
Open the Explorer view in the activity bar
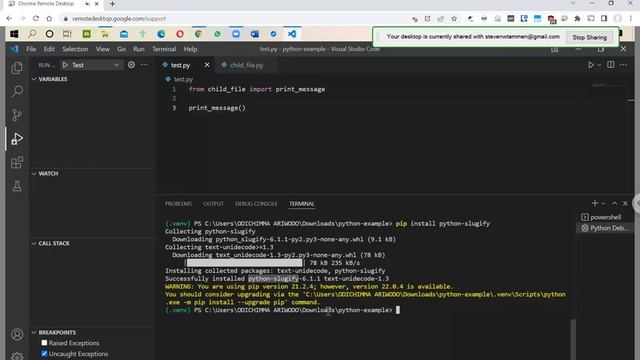point(17,68)
